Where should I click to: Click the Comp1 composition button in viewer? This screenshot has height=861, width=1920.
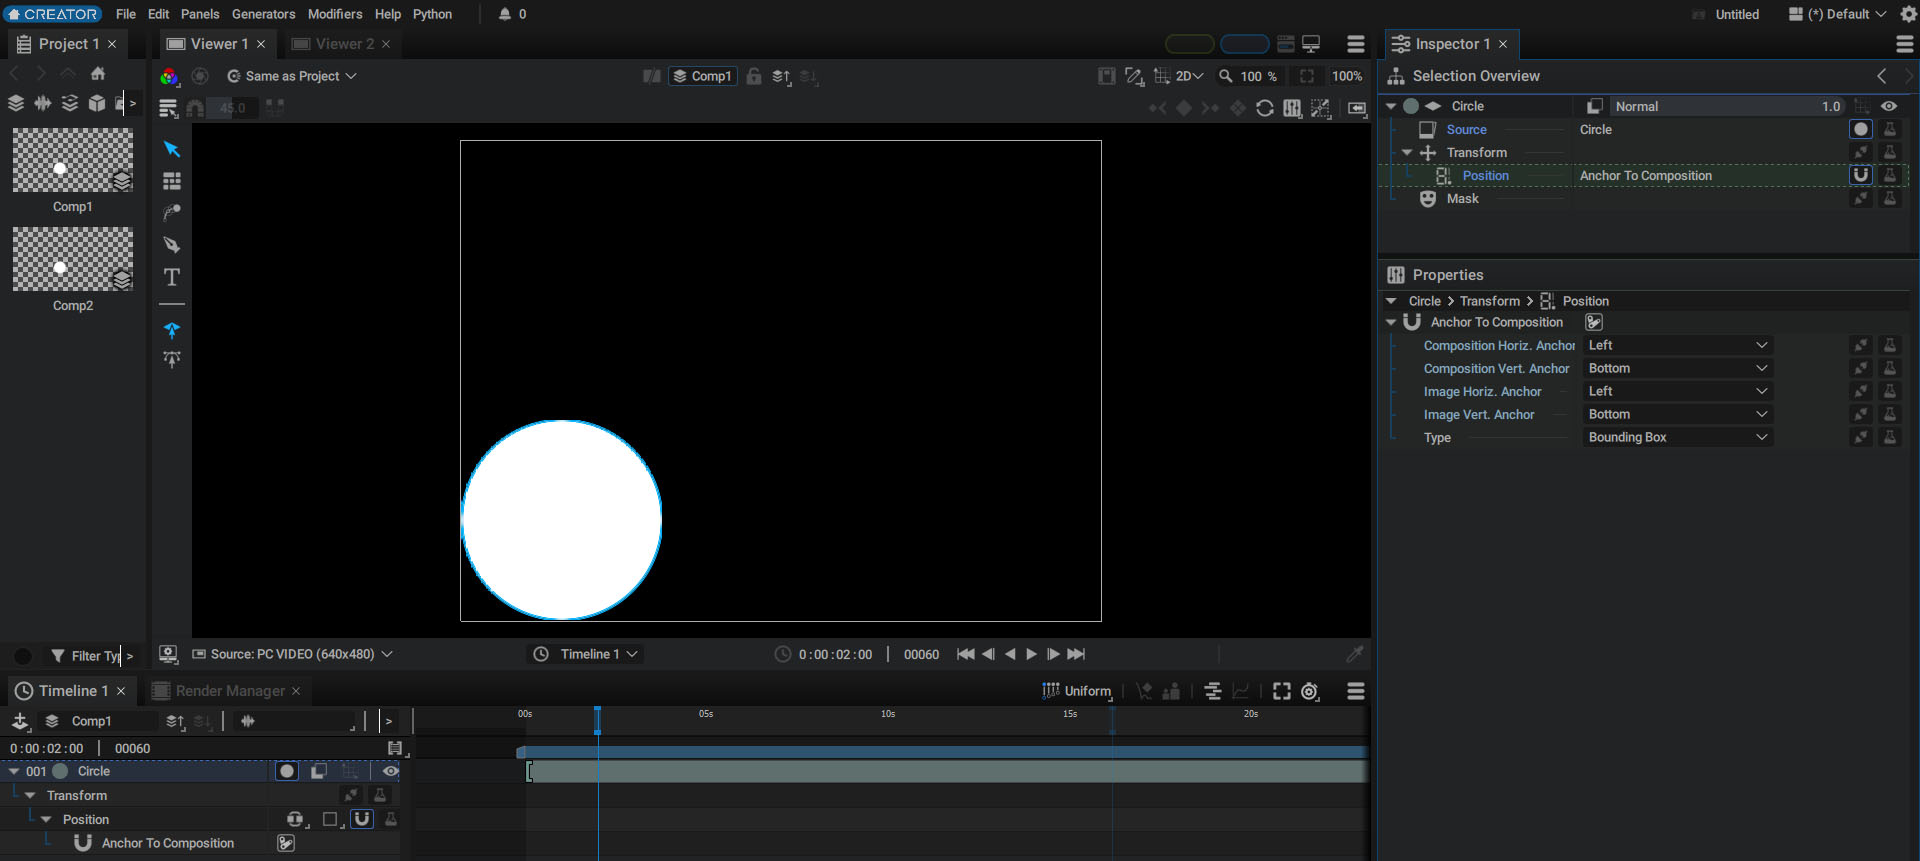click(702, 76)
